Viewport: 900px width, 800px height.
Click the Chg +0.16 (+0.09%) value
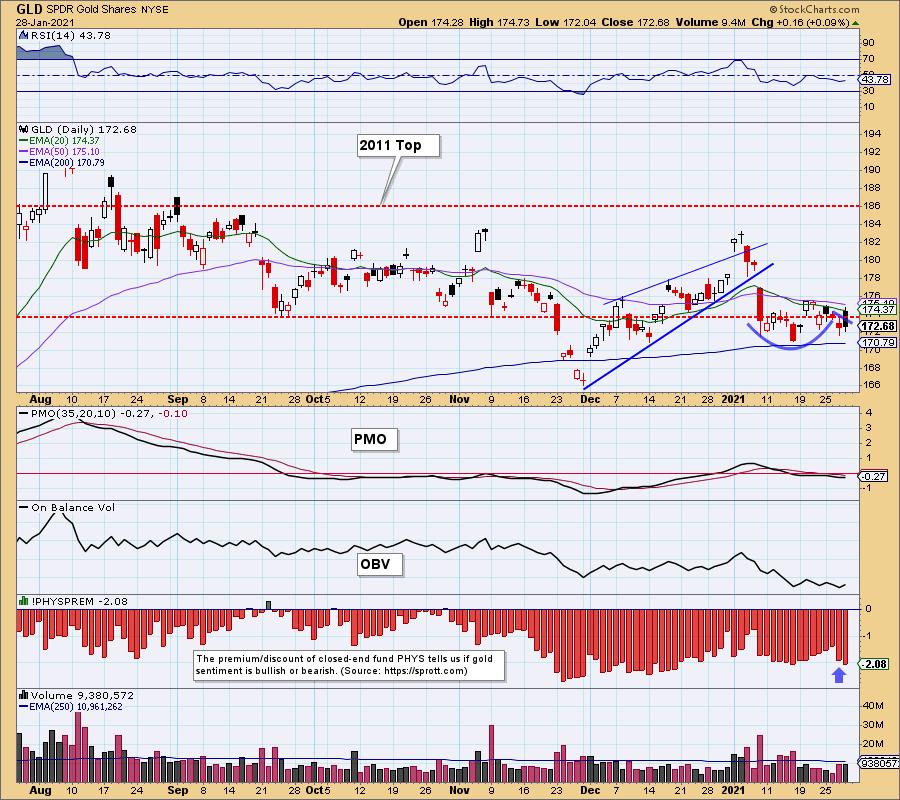click(x=800, y=22)
